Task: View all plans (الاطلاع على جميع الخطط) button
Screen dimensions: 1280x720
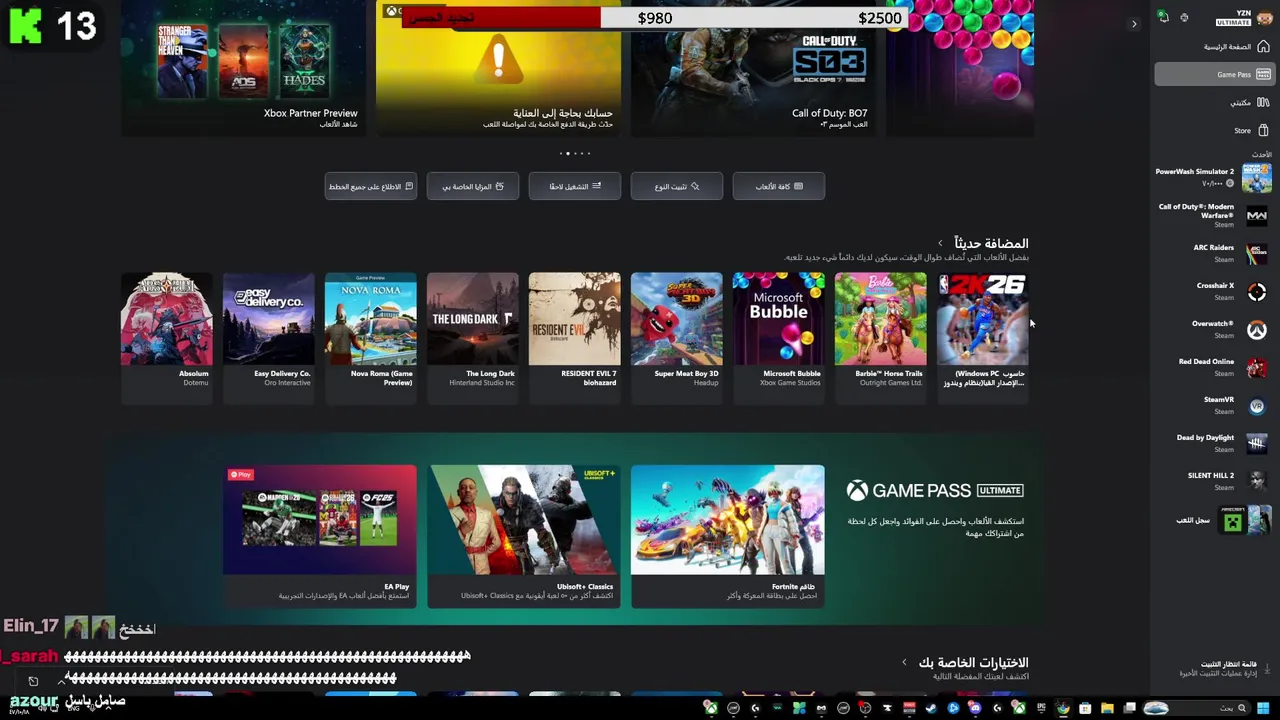Action: point(370,186)
